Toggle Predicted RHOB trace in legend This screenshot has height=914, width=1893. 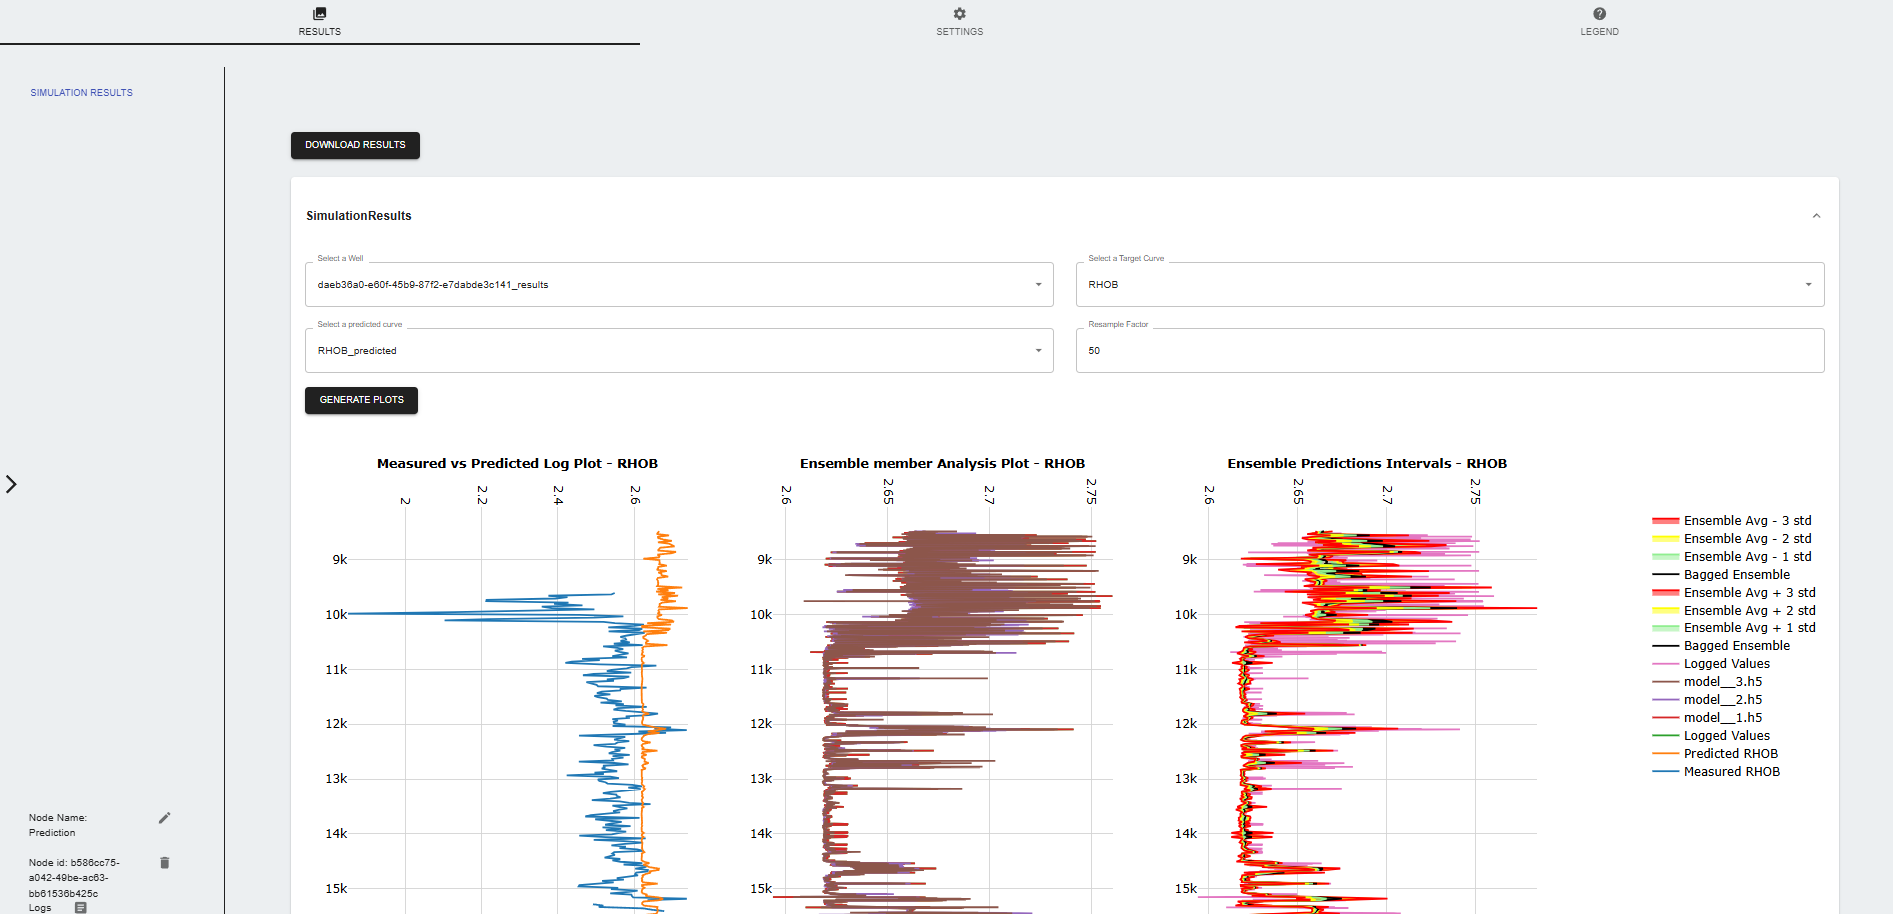coord(1730,754)
